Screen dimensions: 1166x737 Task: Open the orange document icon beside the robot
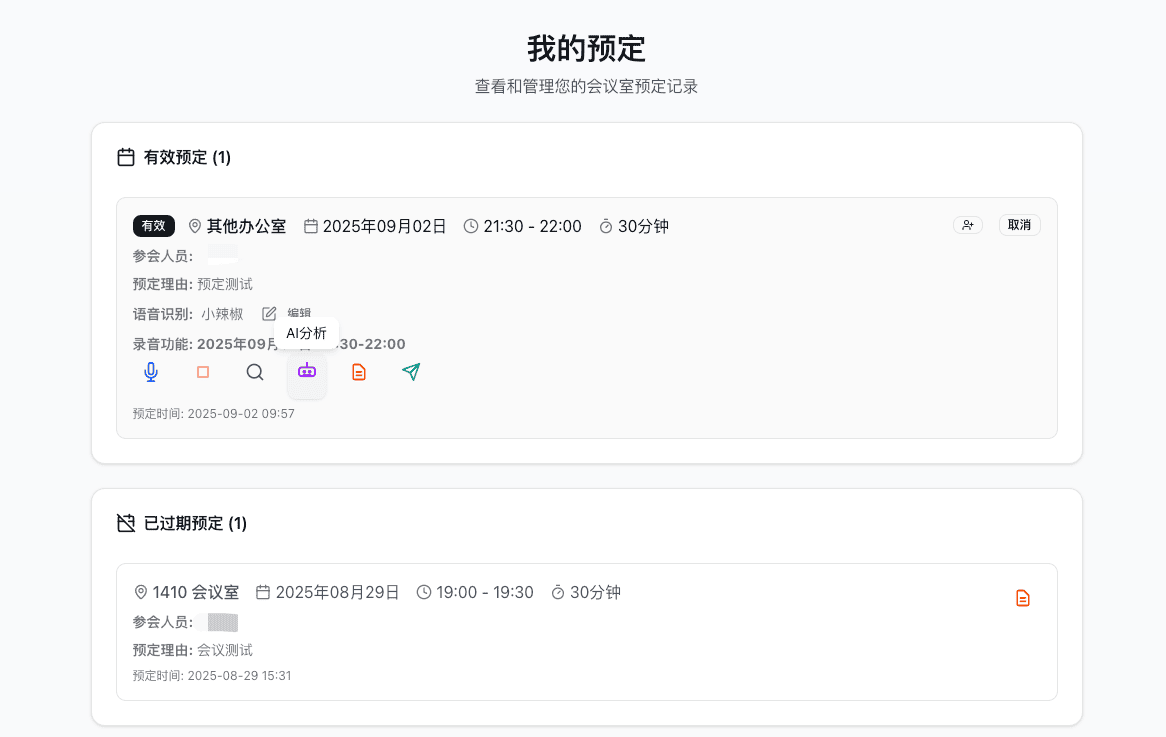tap(359, 372)
